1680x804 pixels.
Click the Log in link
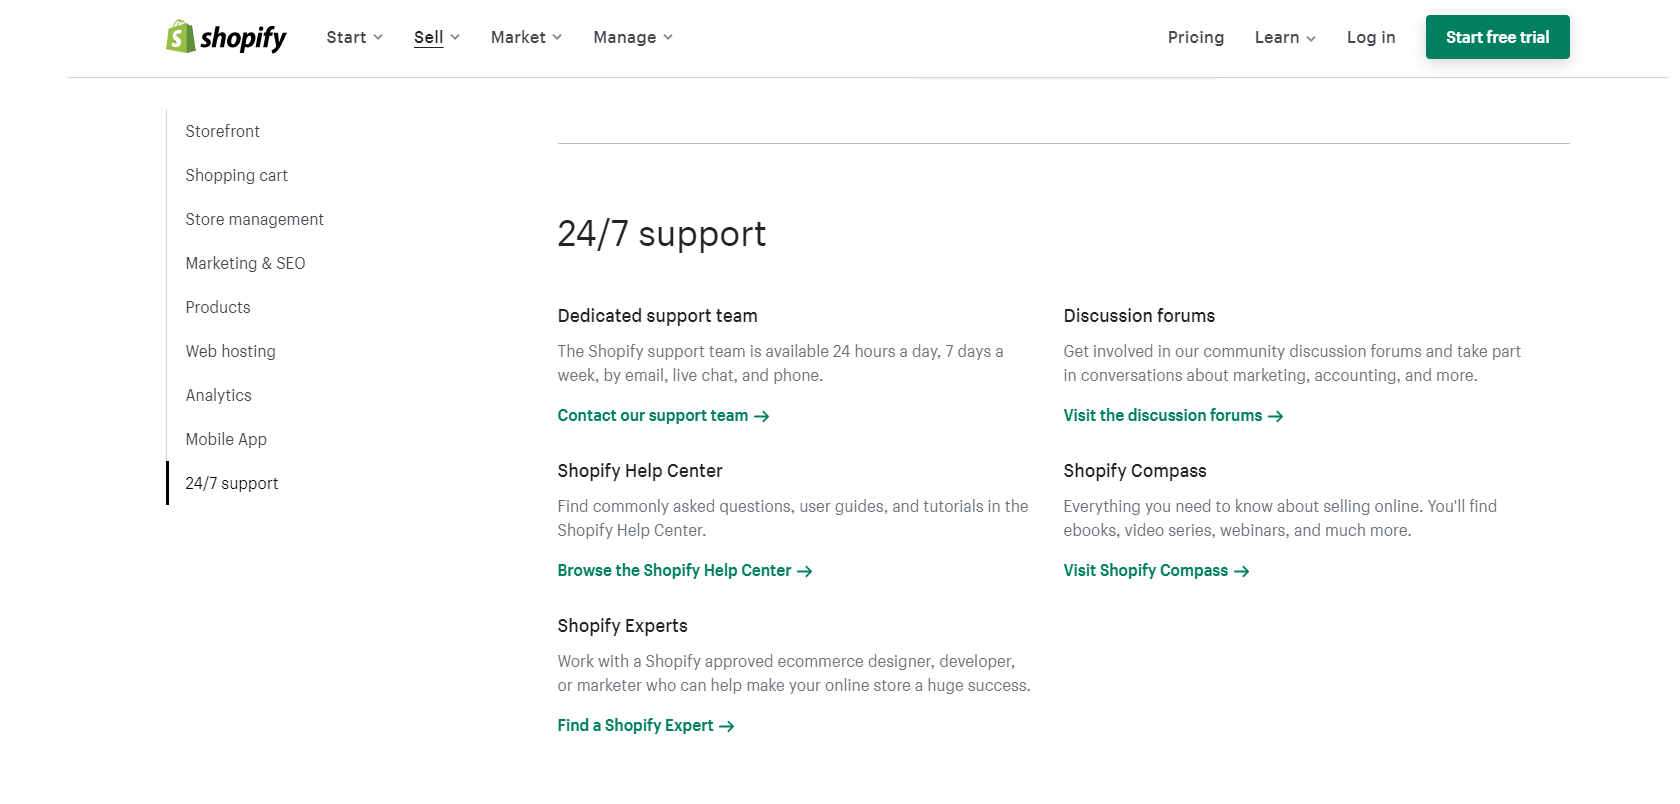(1371, 37)
